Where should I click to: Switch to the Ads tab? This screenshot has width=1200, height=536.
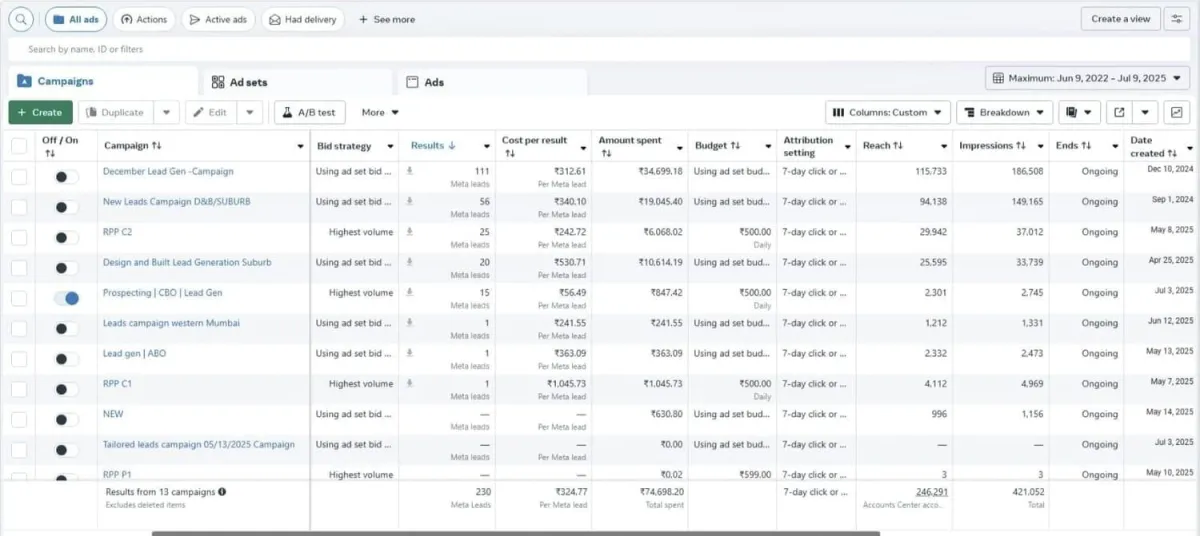coord(491,82)
